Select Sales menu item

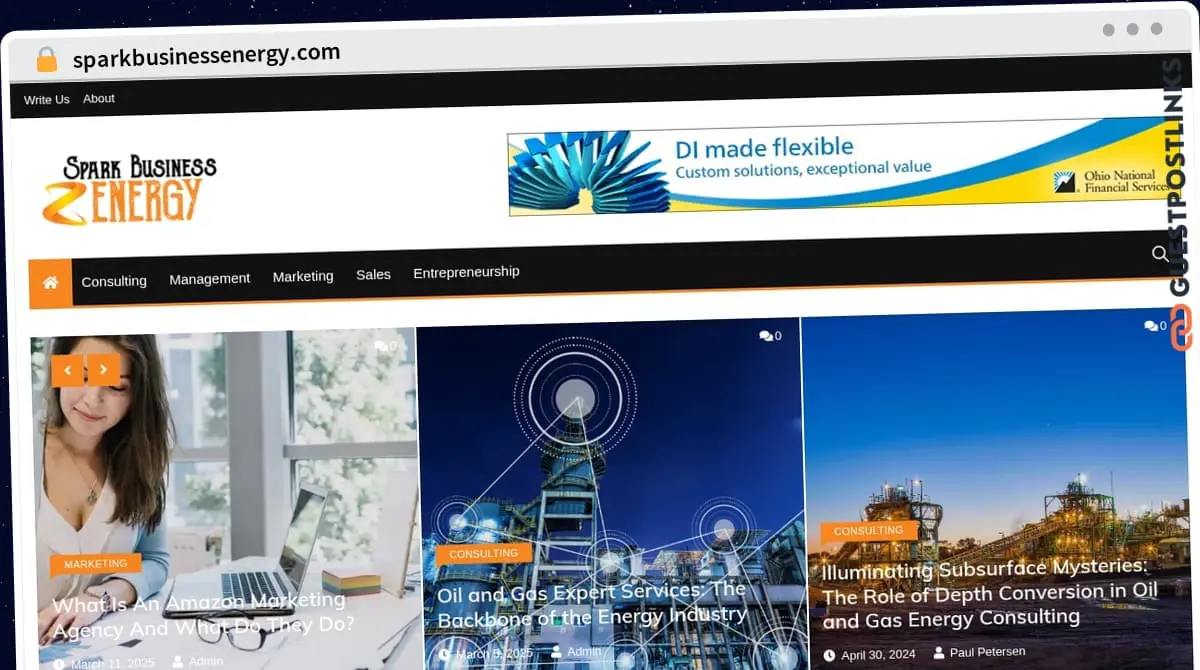(373, 274)
